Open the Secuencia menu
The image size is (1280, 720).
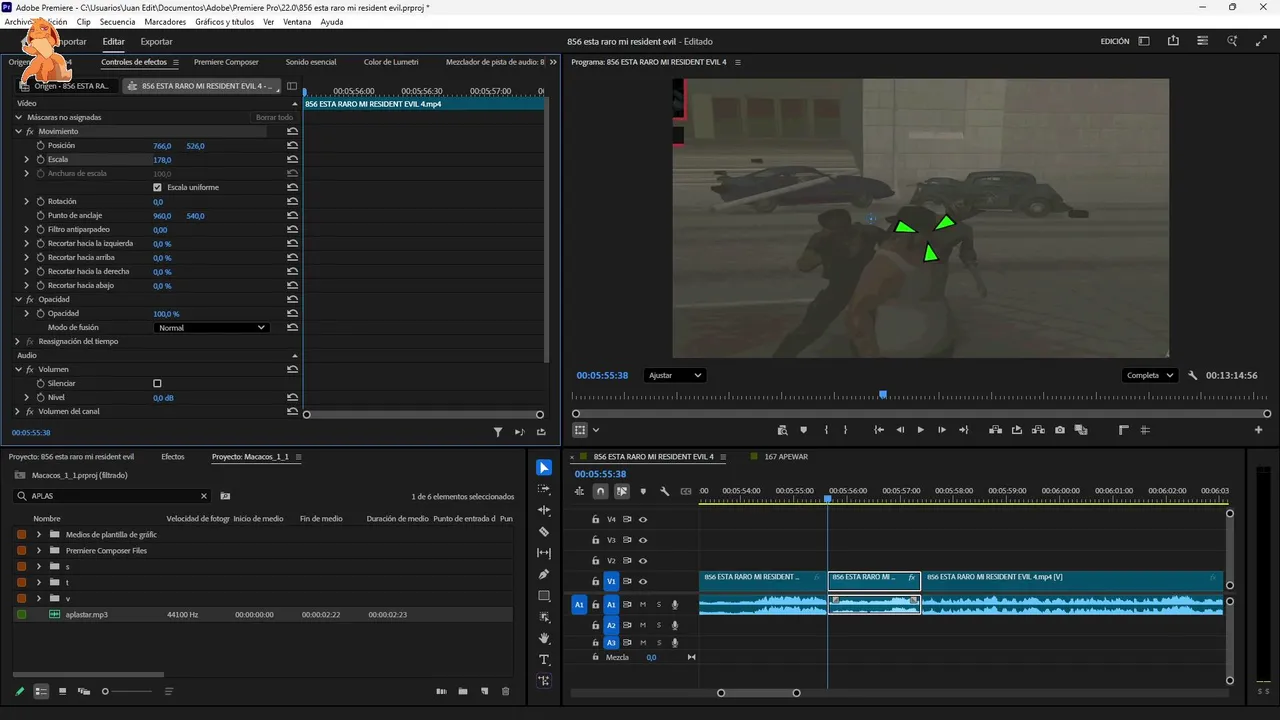117,22
